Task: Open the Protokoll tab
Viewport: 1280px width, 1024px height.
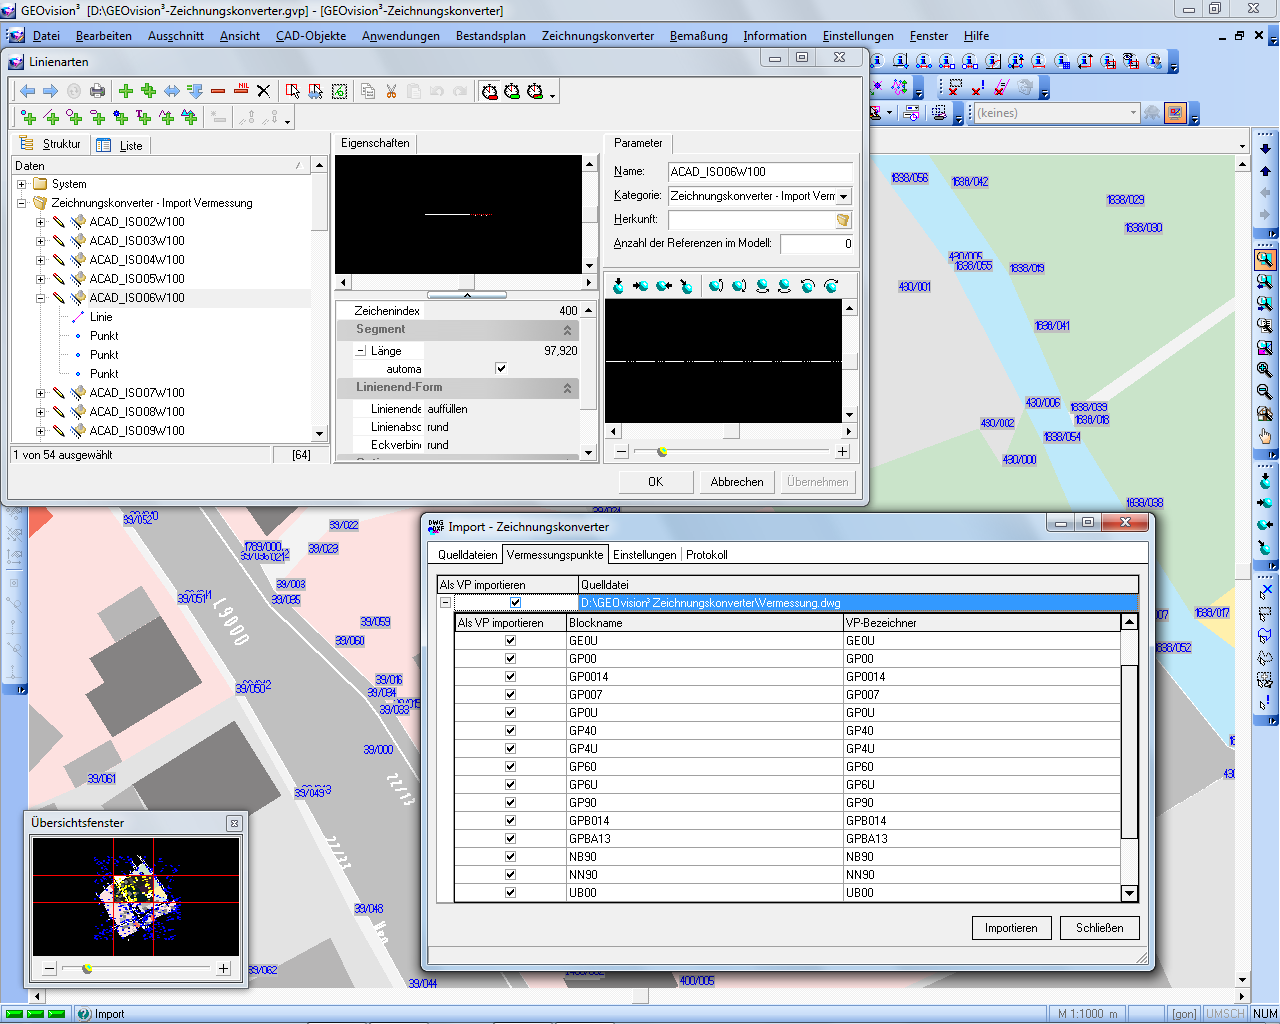Action: (x=706, y=555)
